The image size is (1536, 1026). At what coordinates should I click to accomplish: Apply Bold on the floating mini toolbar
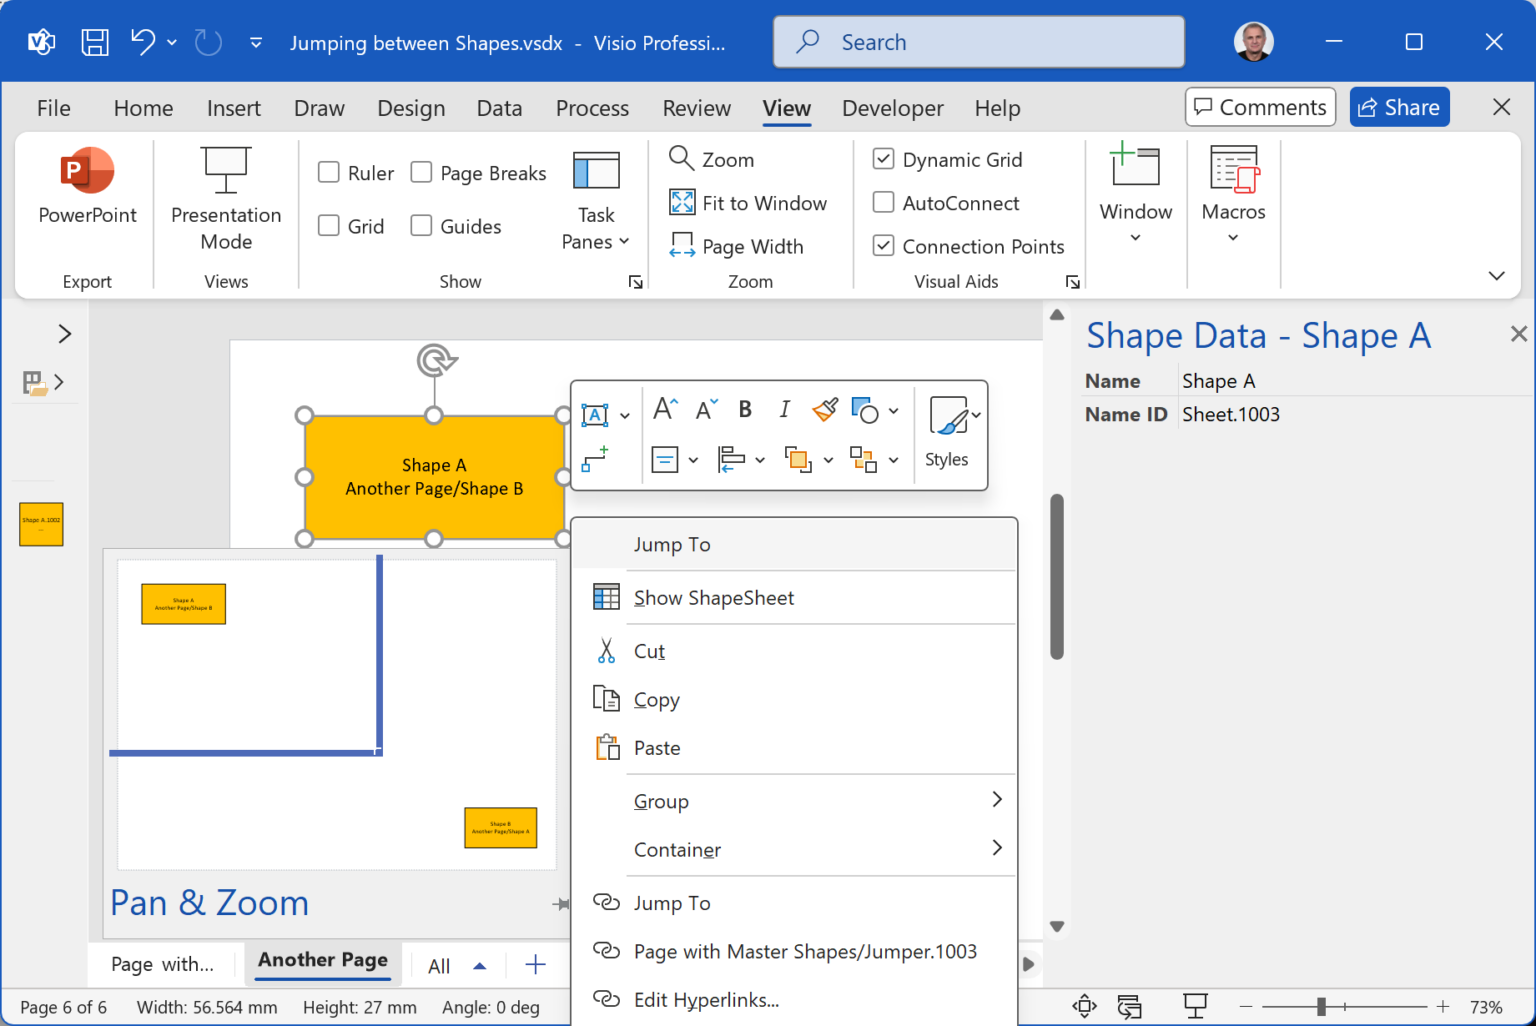click(x=744, y=410)
